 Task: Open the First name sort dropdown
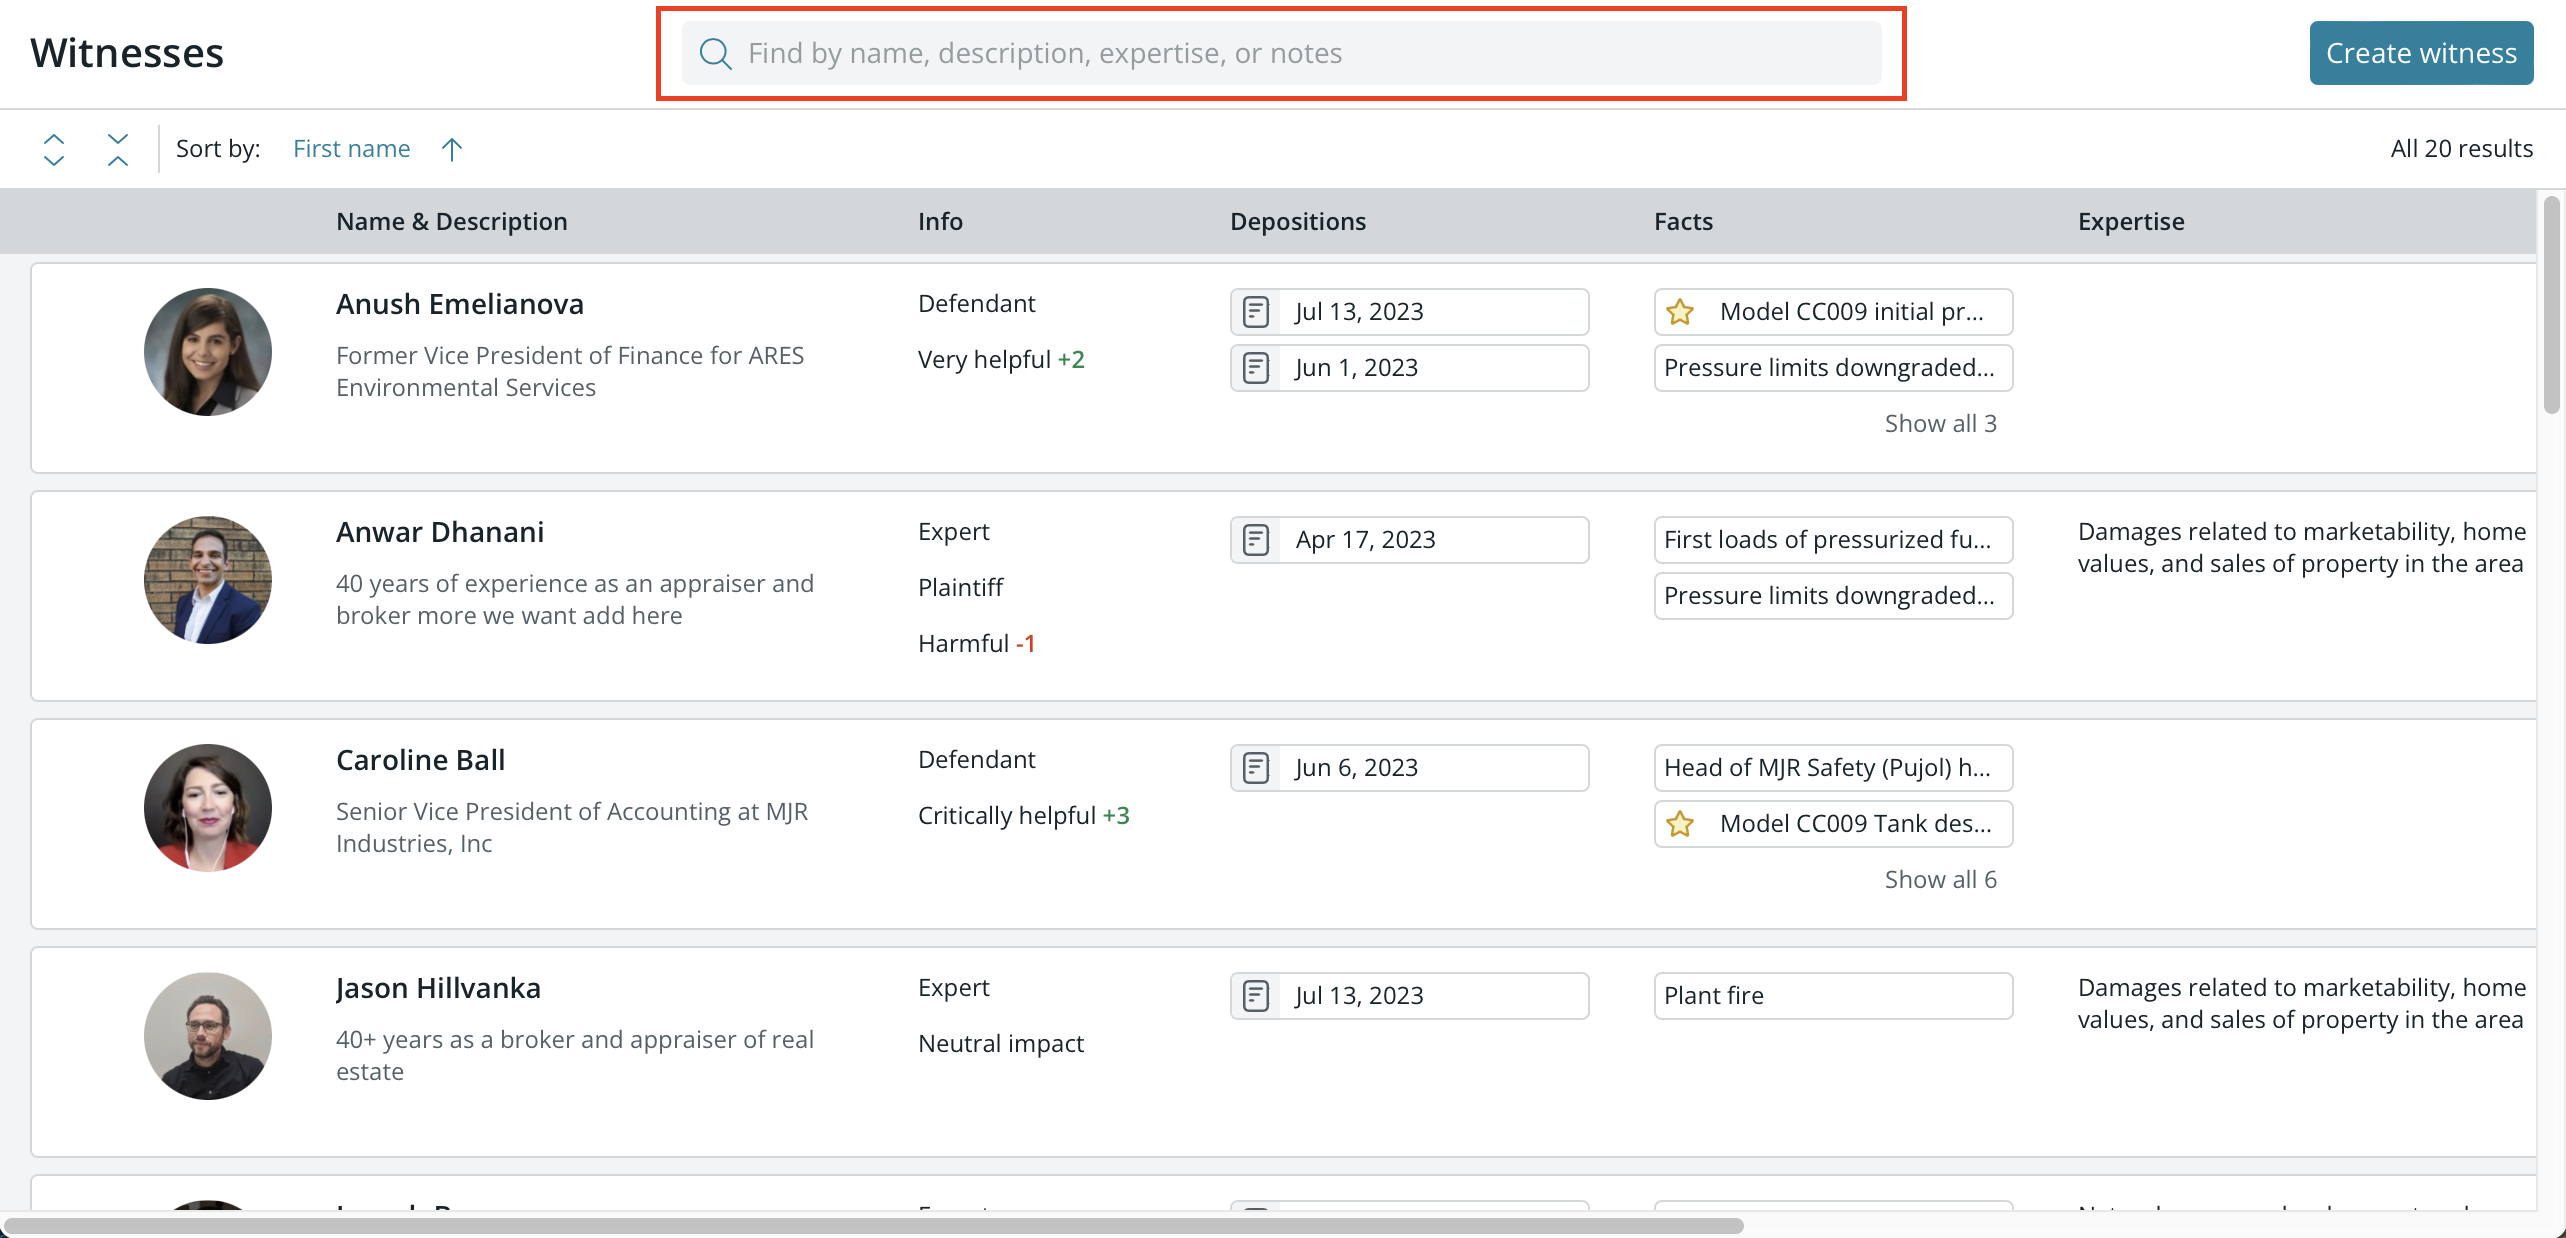(352, 149)
